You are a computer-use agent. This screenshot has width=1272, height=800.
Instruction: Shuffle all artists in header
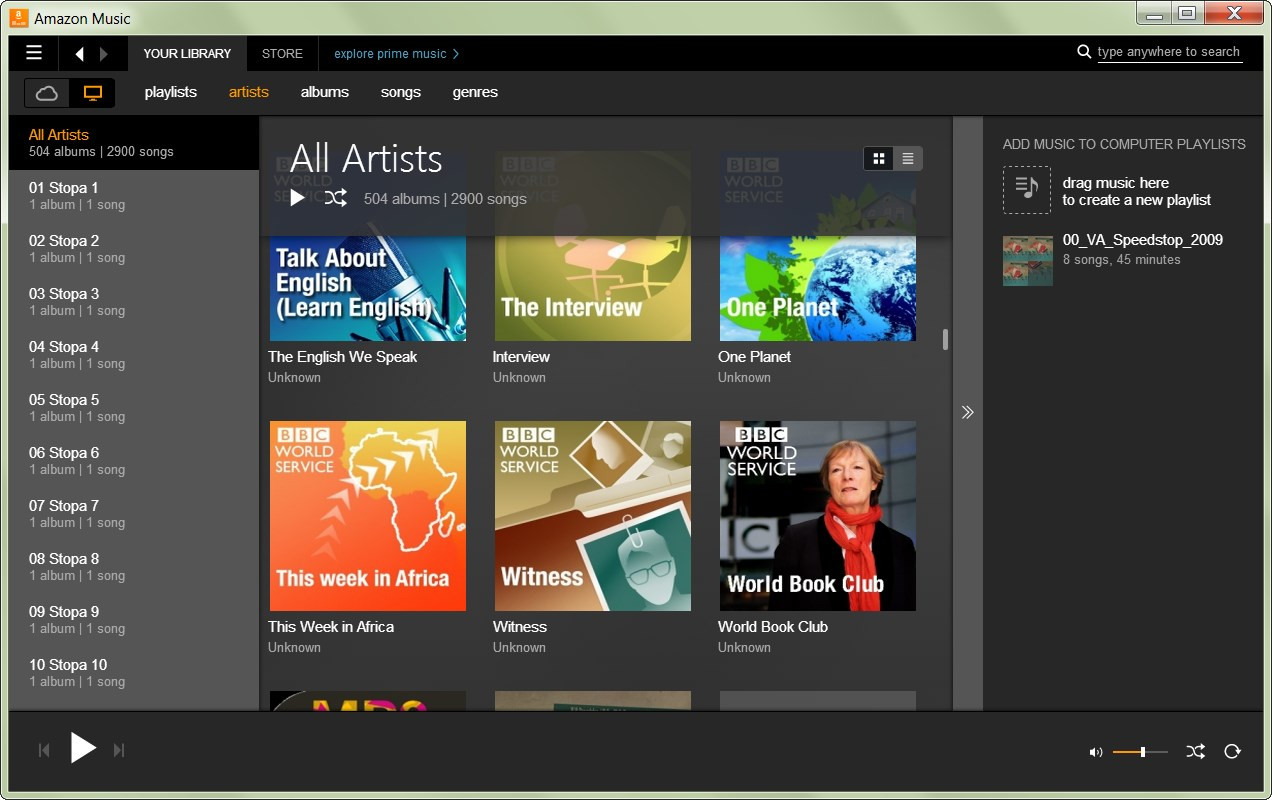[336, 198]
